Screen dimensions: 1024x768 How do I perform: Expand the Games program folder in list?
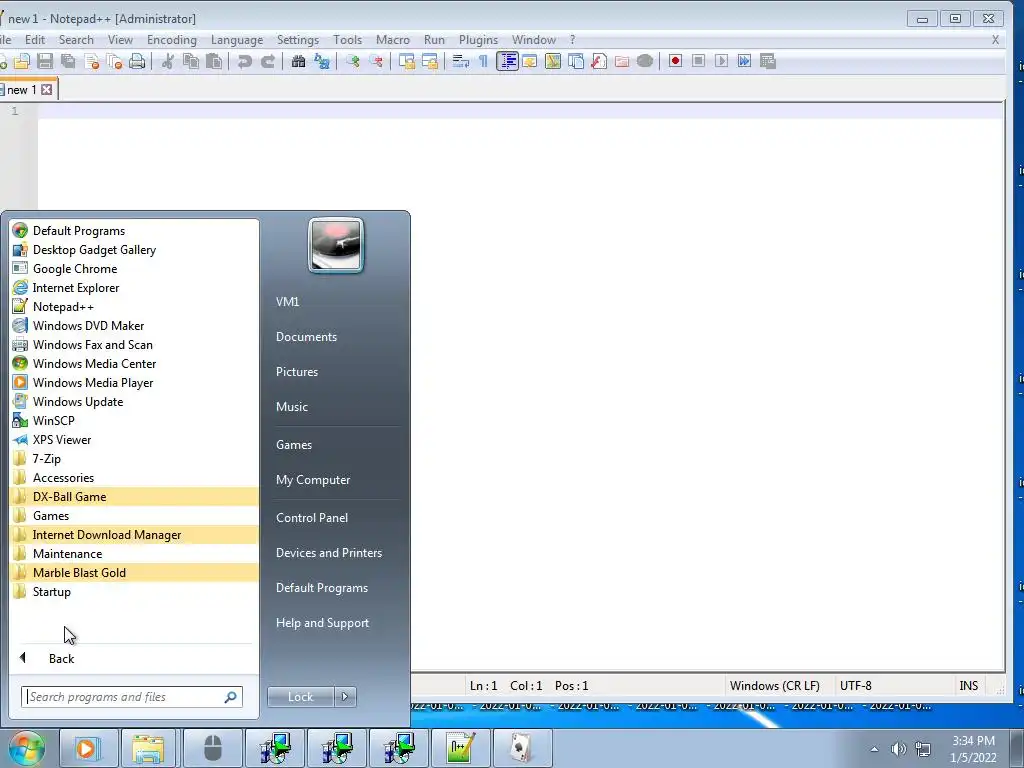point(135,515)
